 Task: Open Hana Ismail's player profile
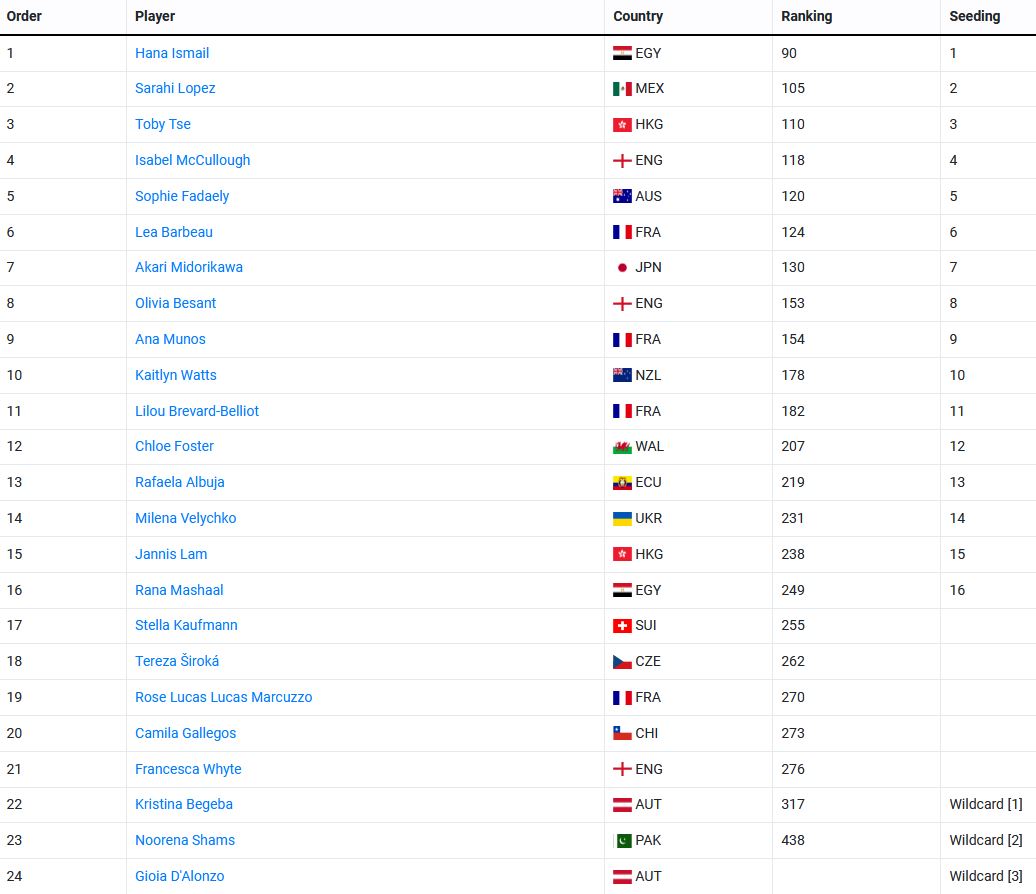click(x=172, y=53)
